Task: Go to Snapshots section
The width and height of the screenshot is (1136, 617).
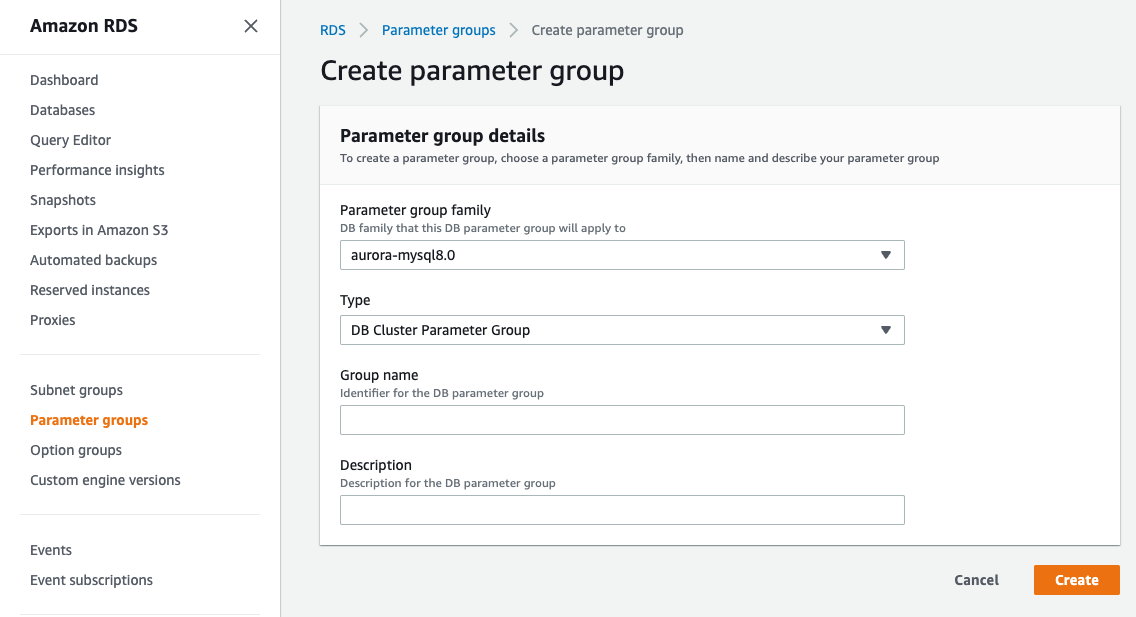Action: click(63, 200)
